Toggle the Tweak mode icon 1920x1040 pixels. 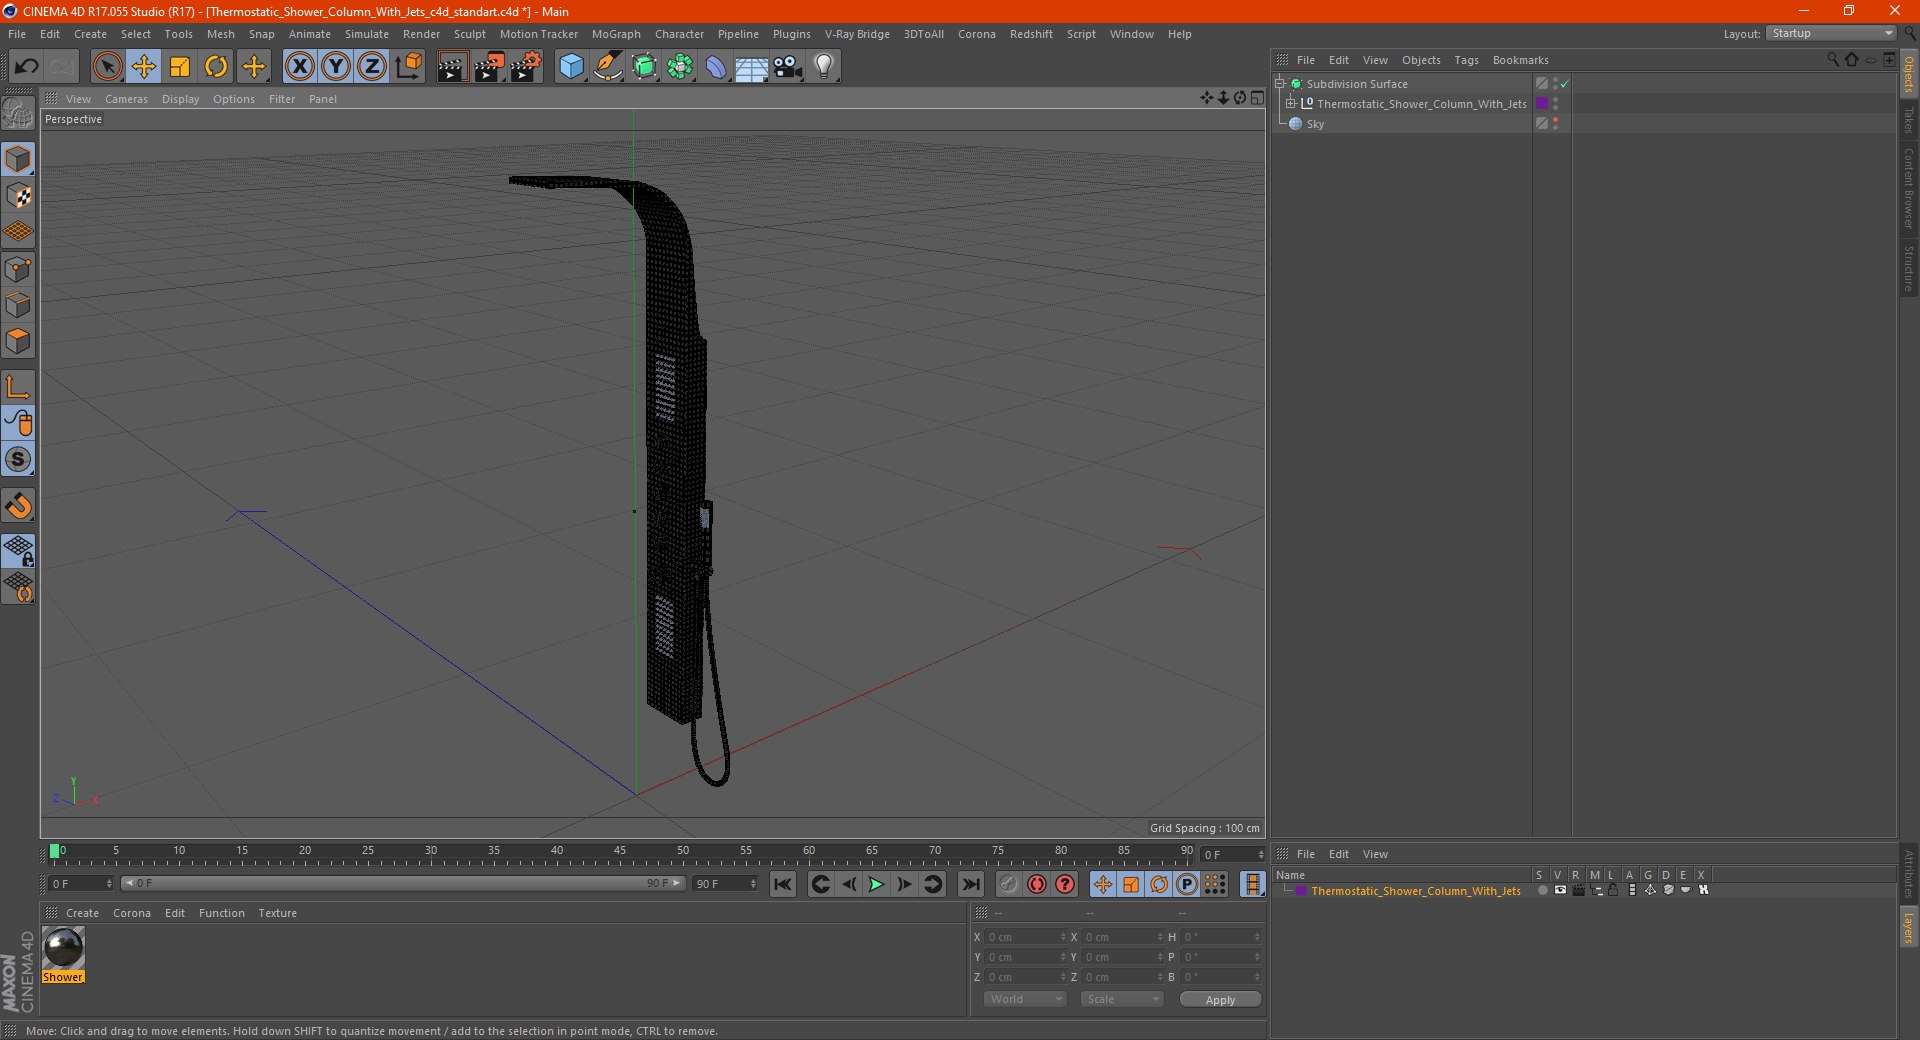[19, 423]
